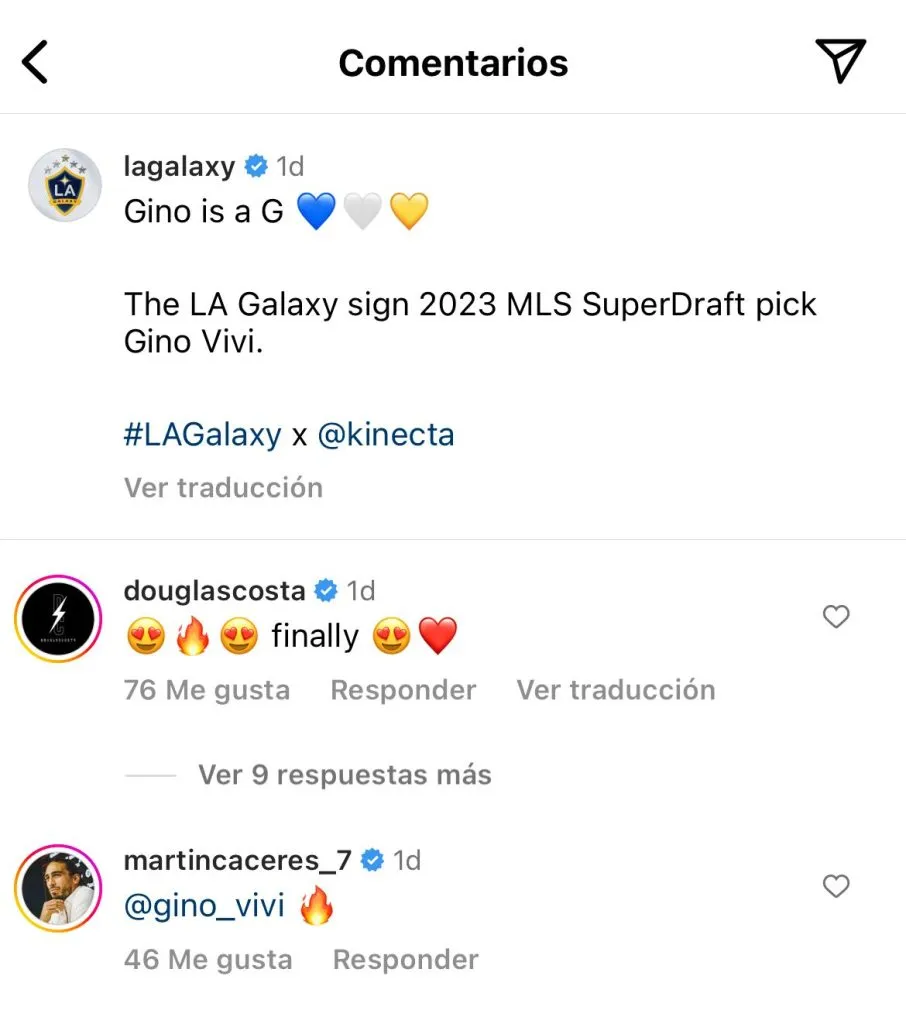Reply to martincaceres_7's comment

(x=405, y=960)
